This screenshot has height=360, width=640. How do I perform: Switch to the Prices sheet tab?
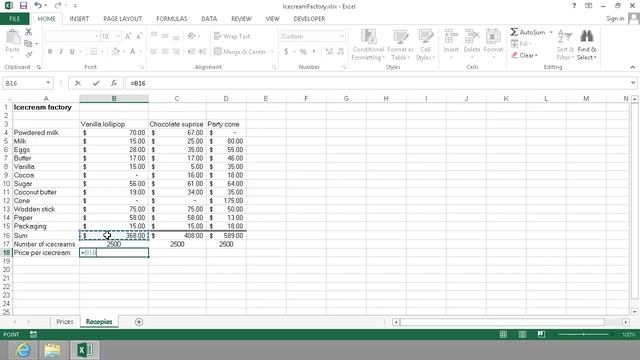(x=64, y=322)
